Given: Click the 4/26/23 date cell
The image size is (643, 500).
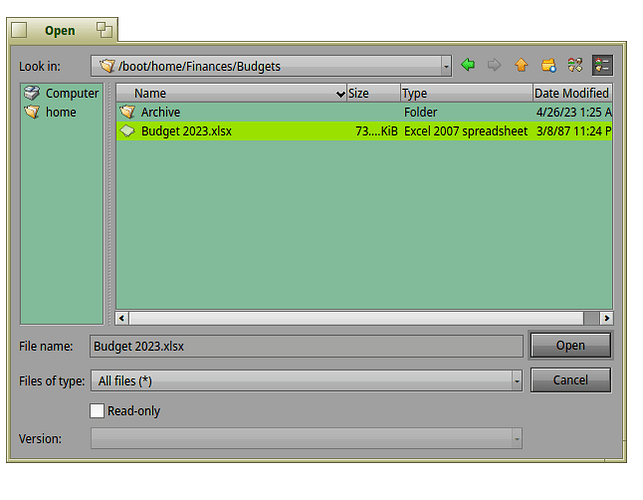Looking at the screenshot, I should coord(574,112).
